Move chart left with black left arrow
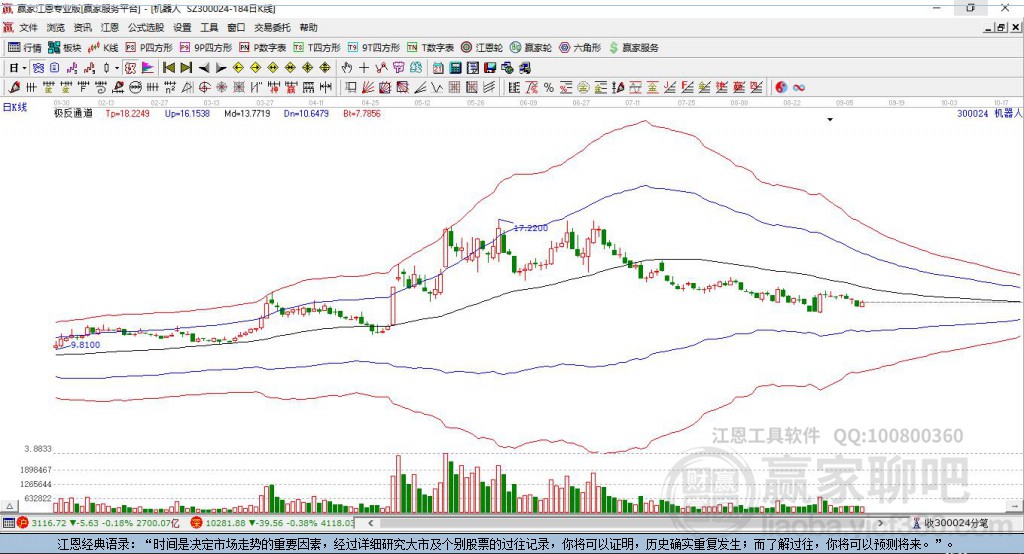Screen dimensions: 1024x554 204,68
